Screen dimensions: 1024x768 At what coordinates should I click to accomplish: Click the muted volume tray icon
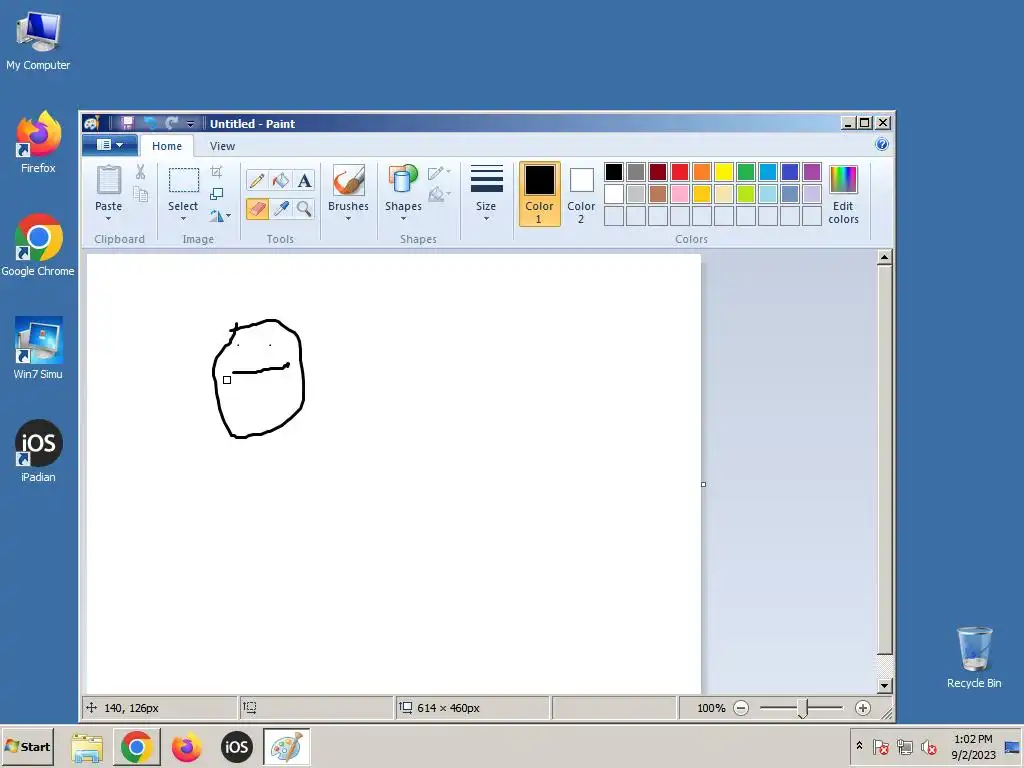(929, 746)
